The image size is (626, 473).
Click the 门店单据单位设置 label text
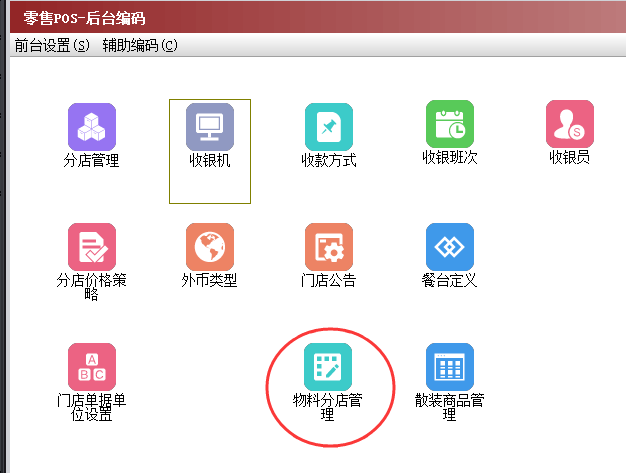(x=91, y=407)
